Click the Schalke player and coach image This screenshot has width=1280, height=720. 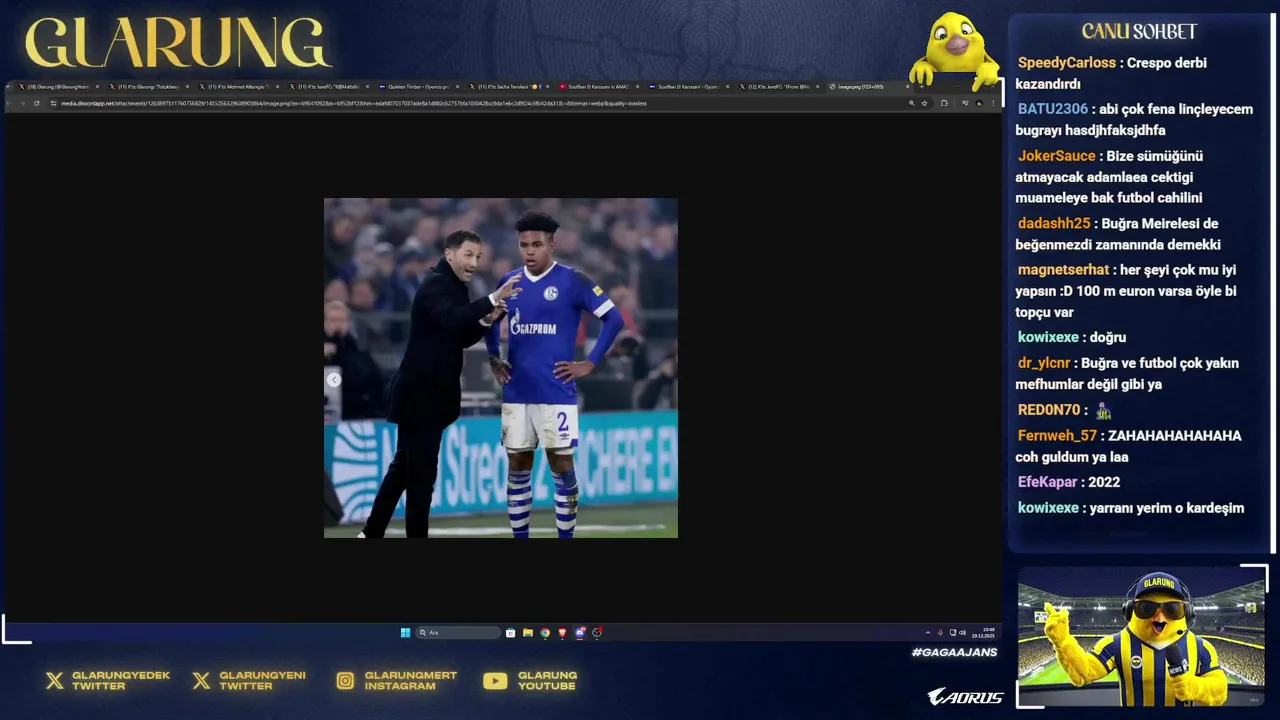[500, 368]
